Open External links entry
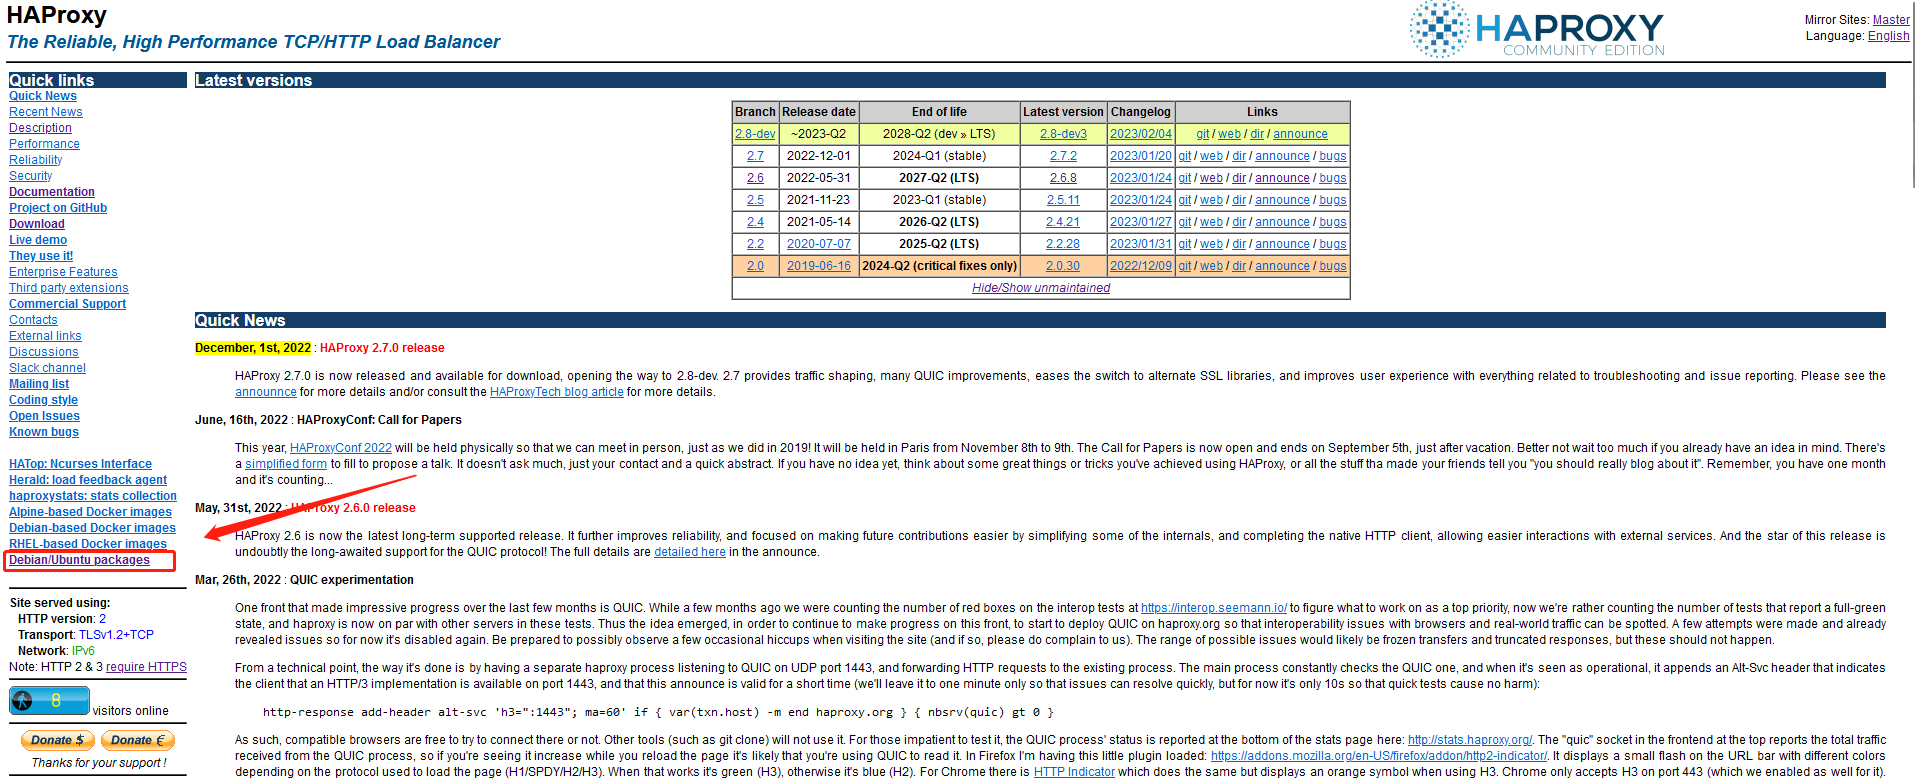1918x781 pixels. [45, 336]
